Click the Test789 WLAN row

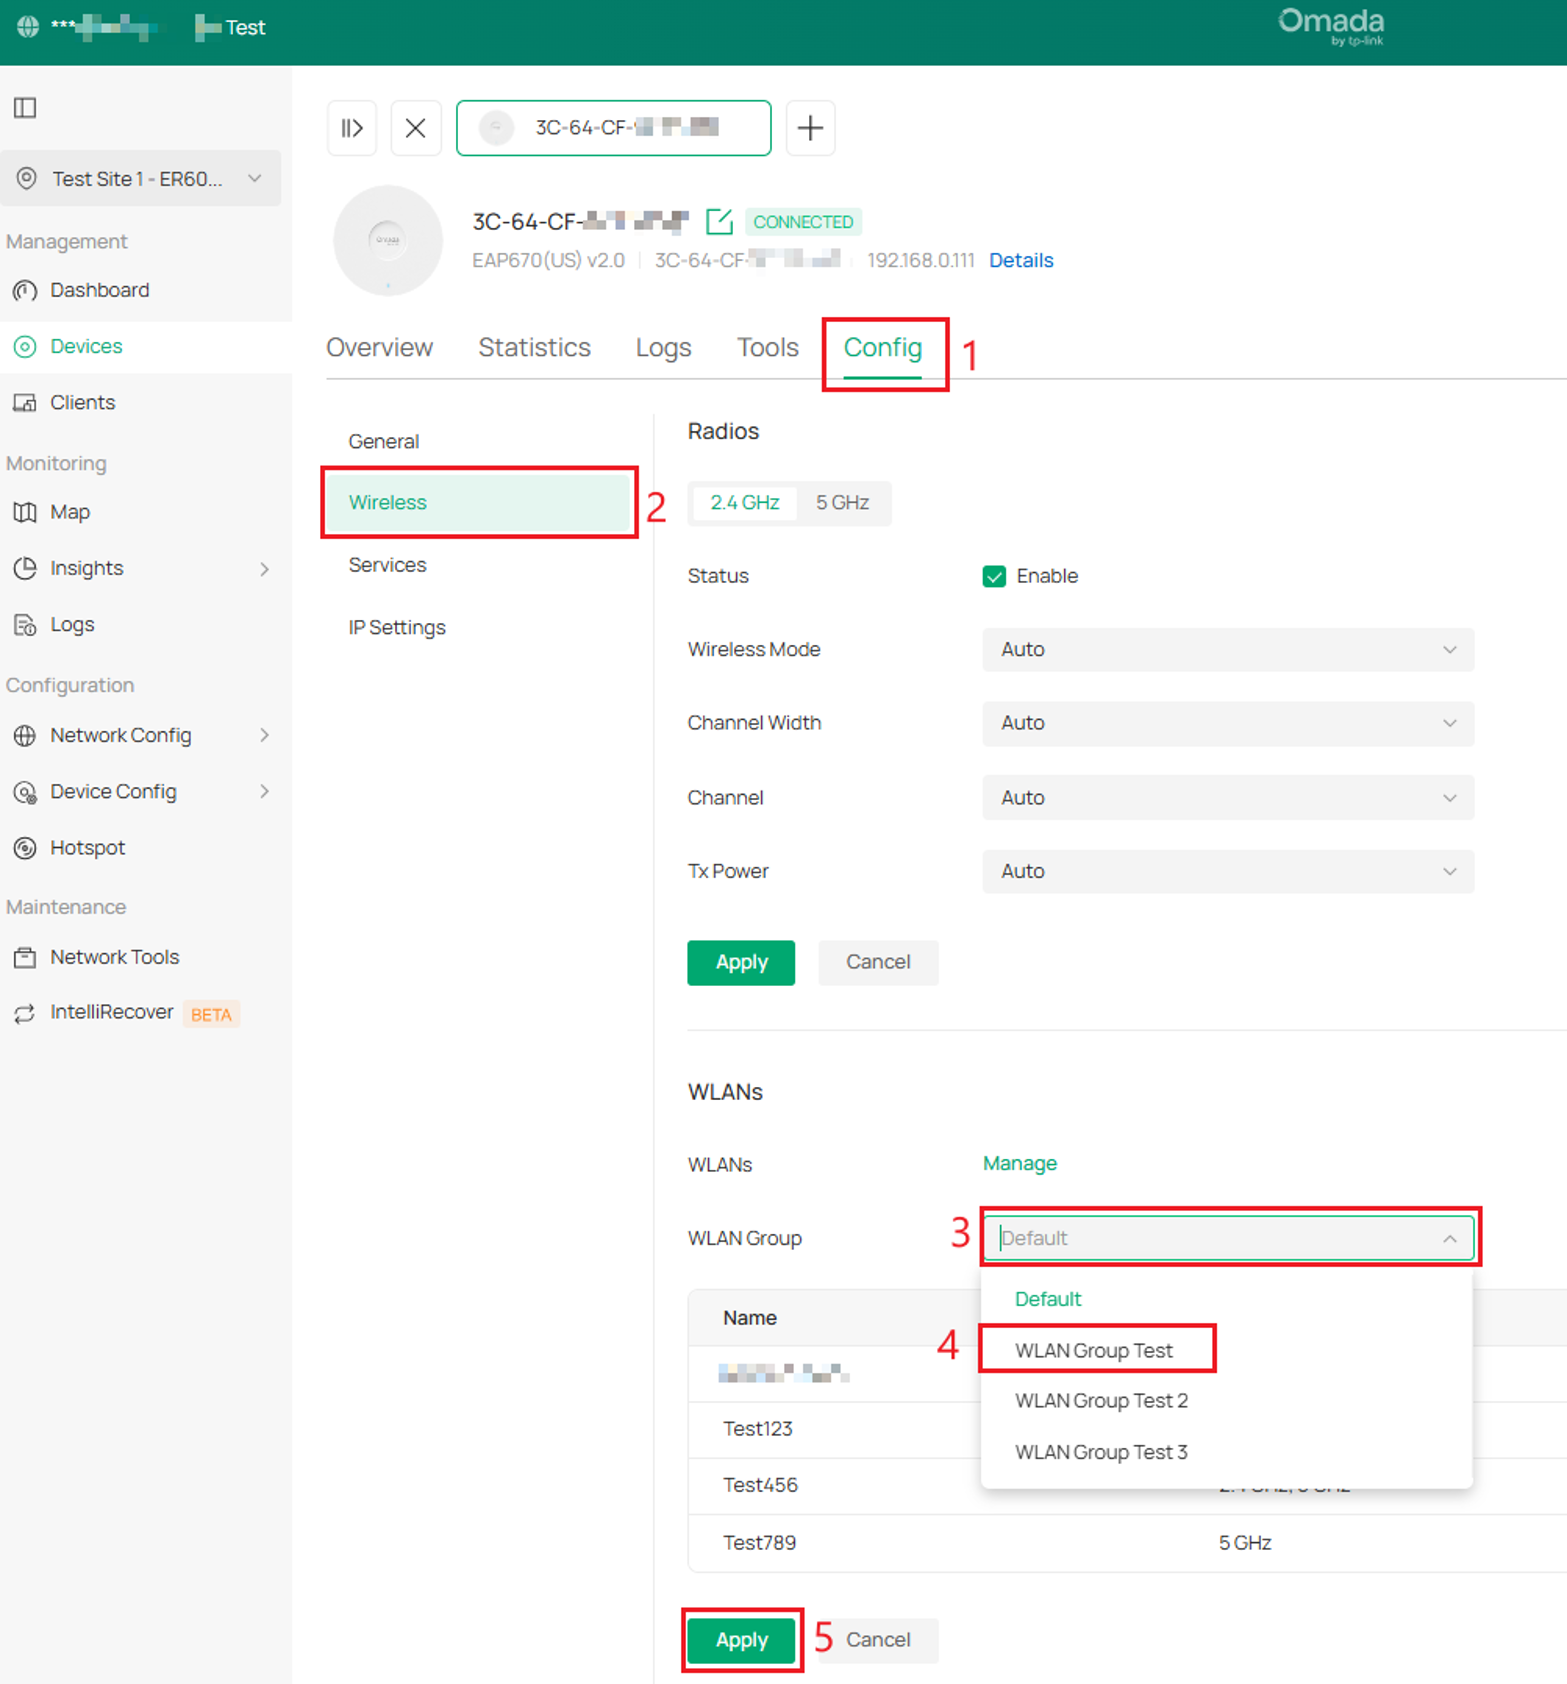pos(1127,1543)
